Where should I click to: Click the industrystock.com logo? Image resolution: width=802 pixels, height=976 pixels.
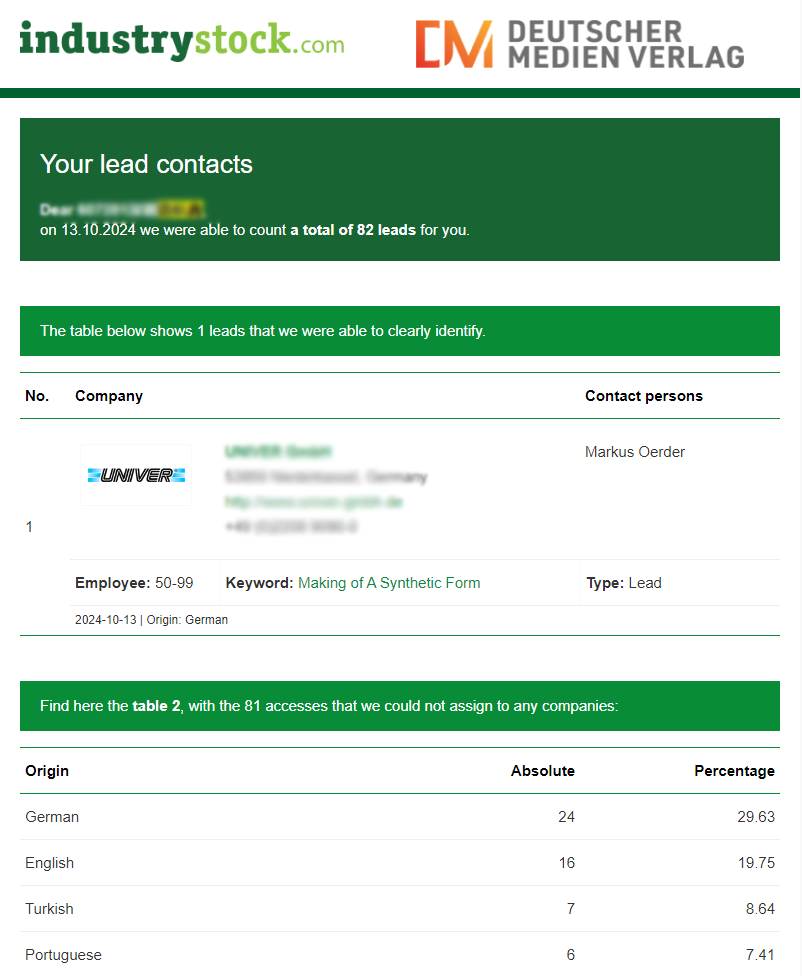[x=181, y=42]
